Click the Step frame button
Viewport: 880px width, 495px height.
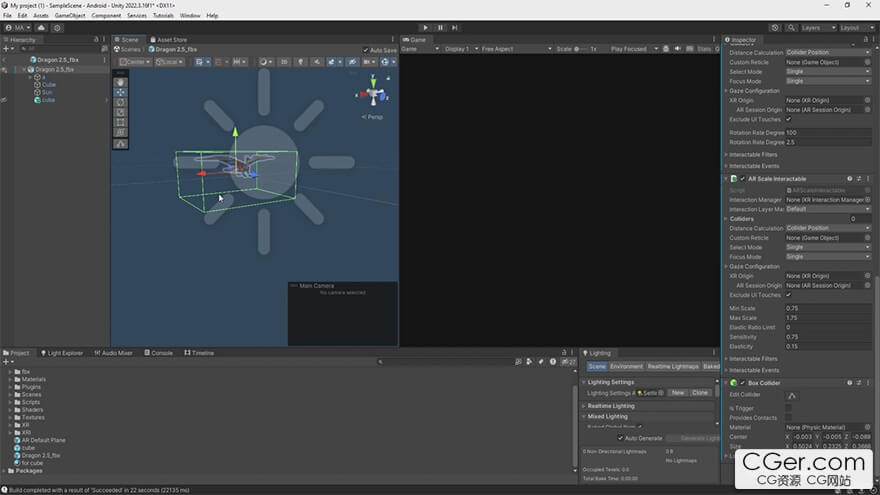click(455, 28)
